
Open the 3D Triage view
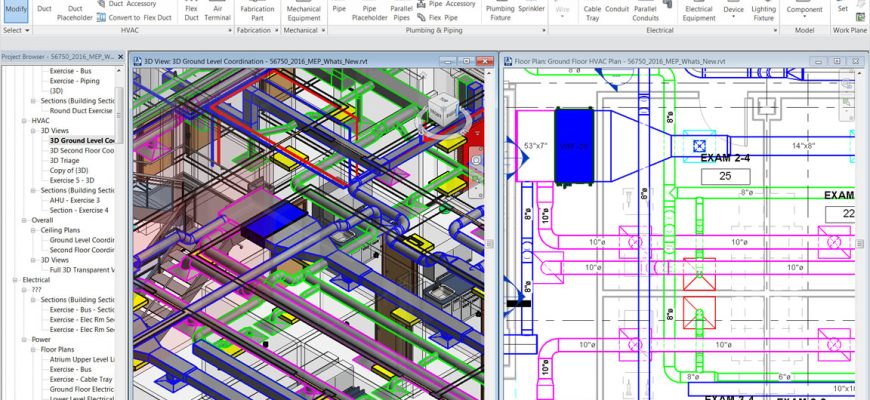(x=68, y=160)
